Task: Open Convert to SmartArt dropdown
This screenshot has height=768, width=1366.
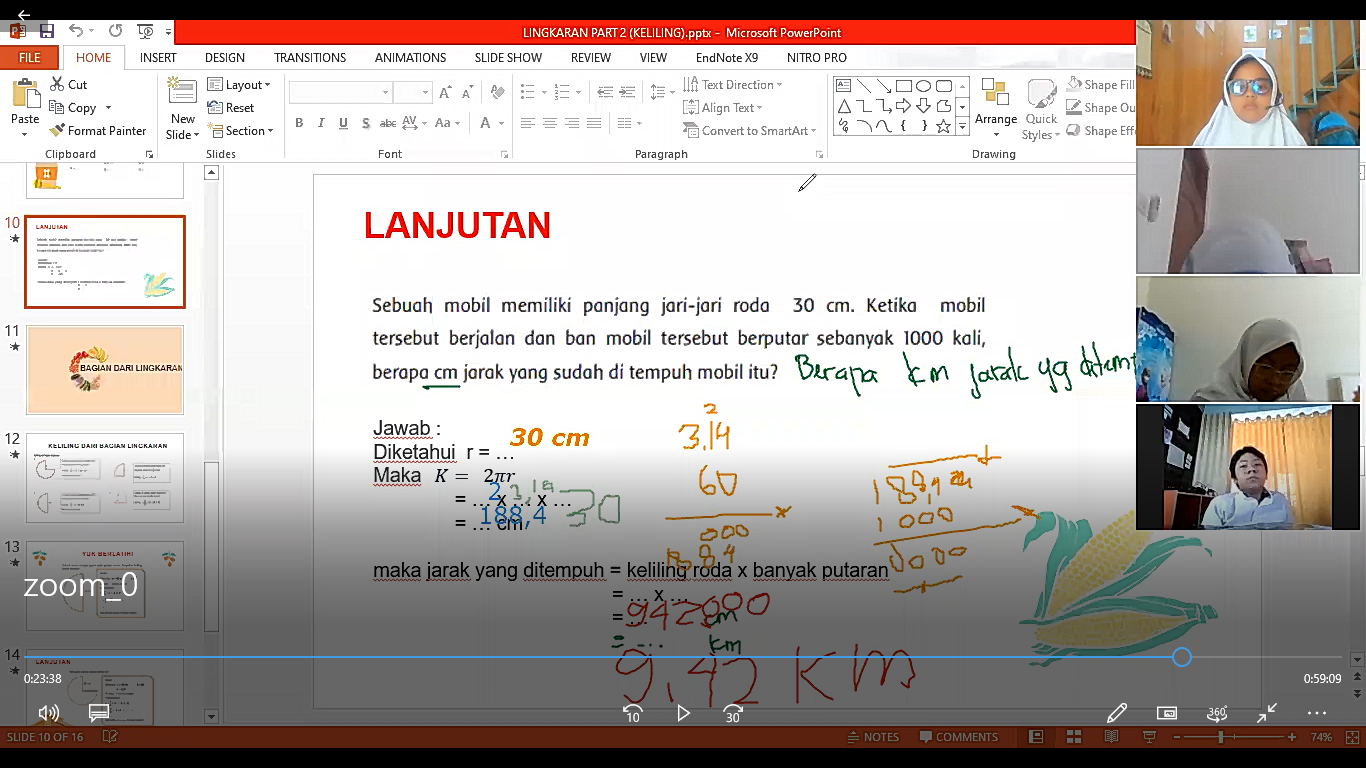Action: tap(750, 131)
